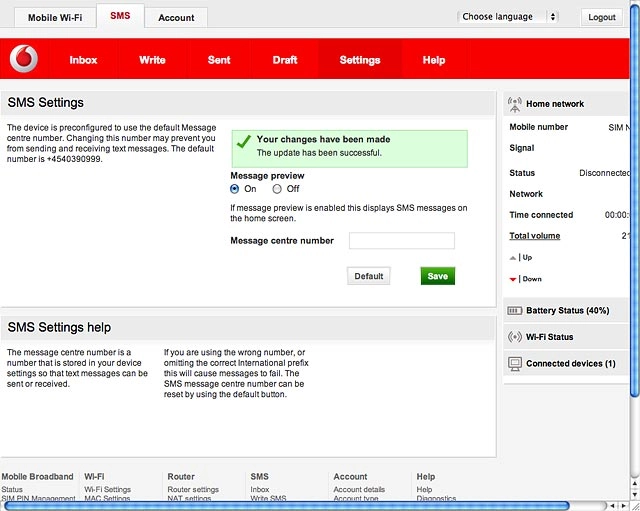The height and width of the screenshot is (511, 640).
Task: Click the horizontal scrollbar thumb
Action: 287,506
